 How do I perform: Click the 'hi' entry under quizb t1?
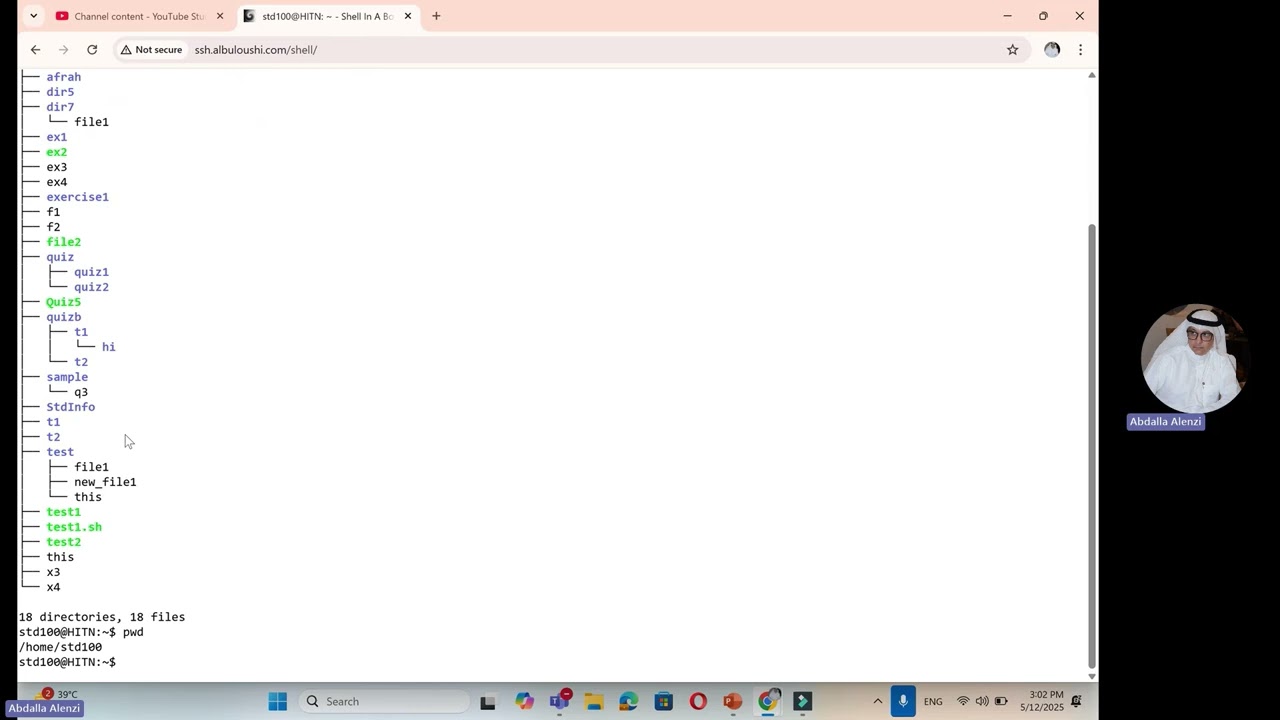pyautogui.click(x=108, y=347)
